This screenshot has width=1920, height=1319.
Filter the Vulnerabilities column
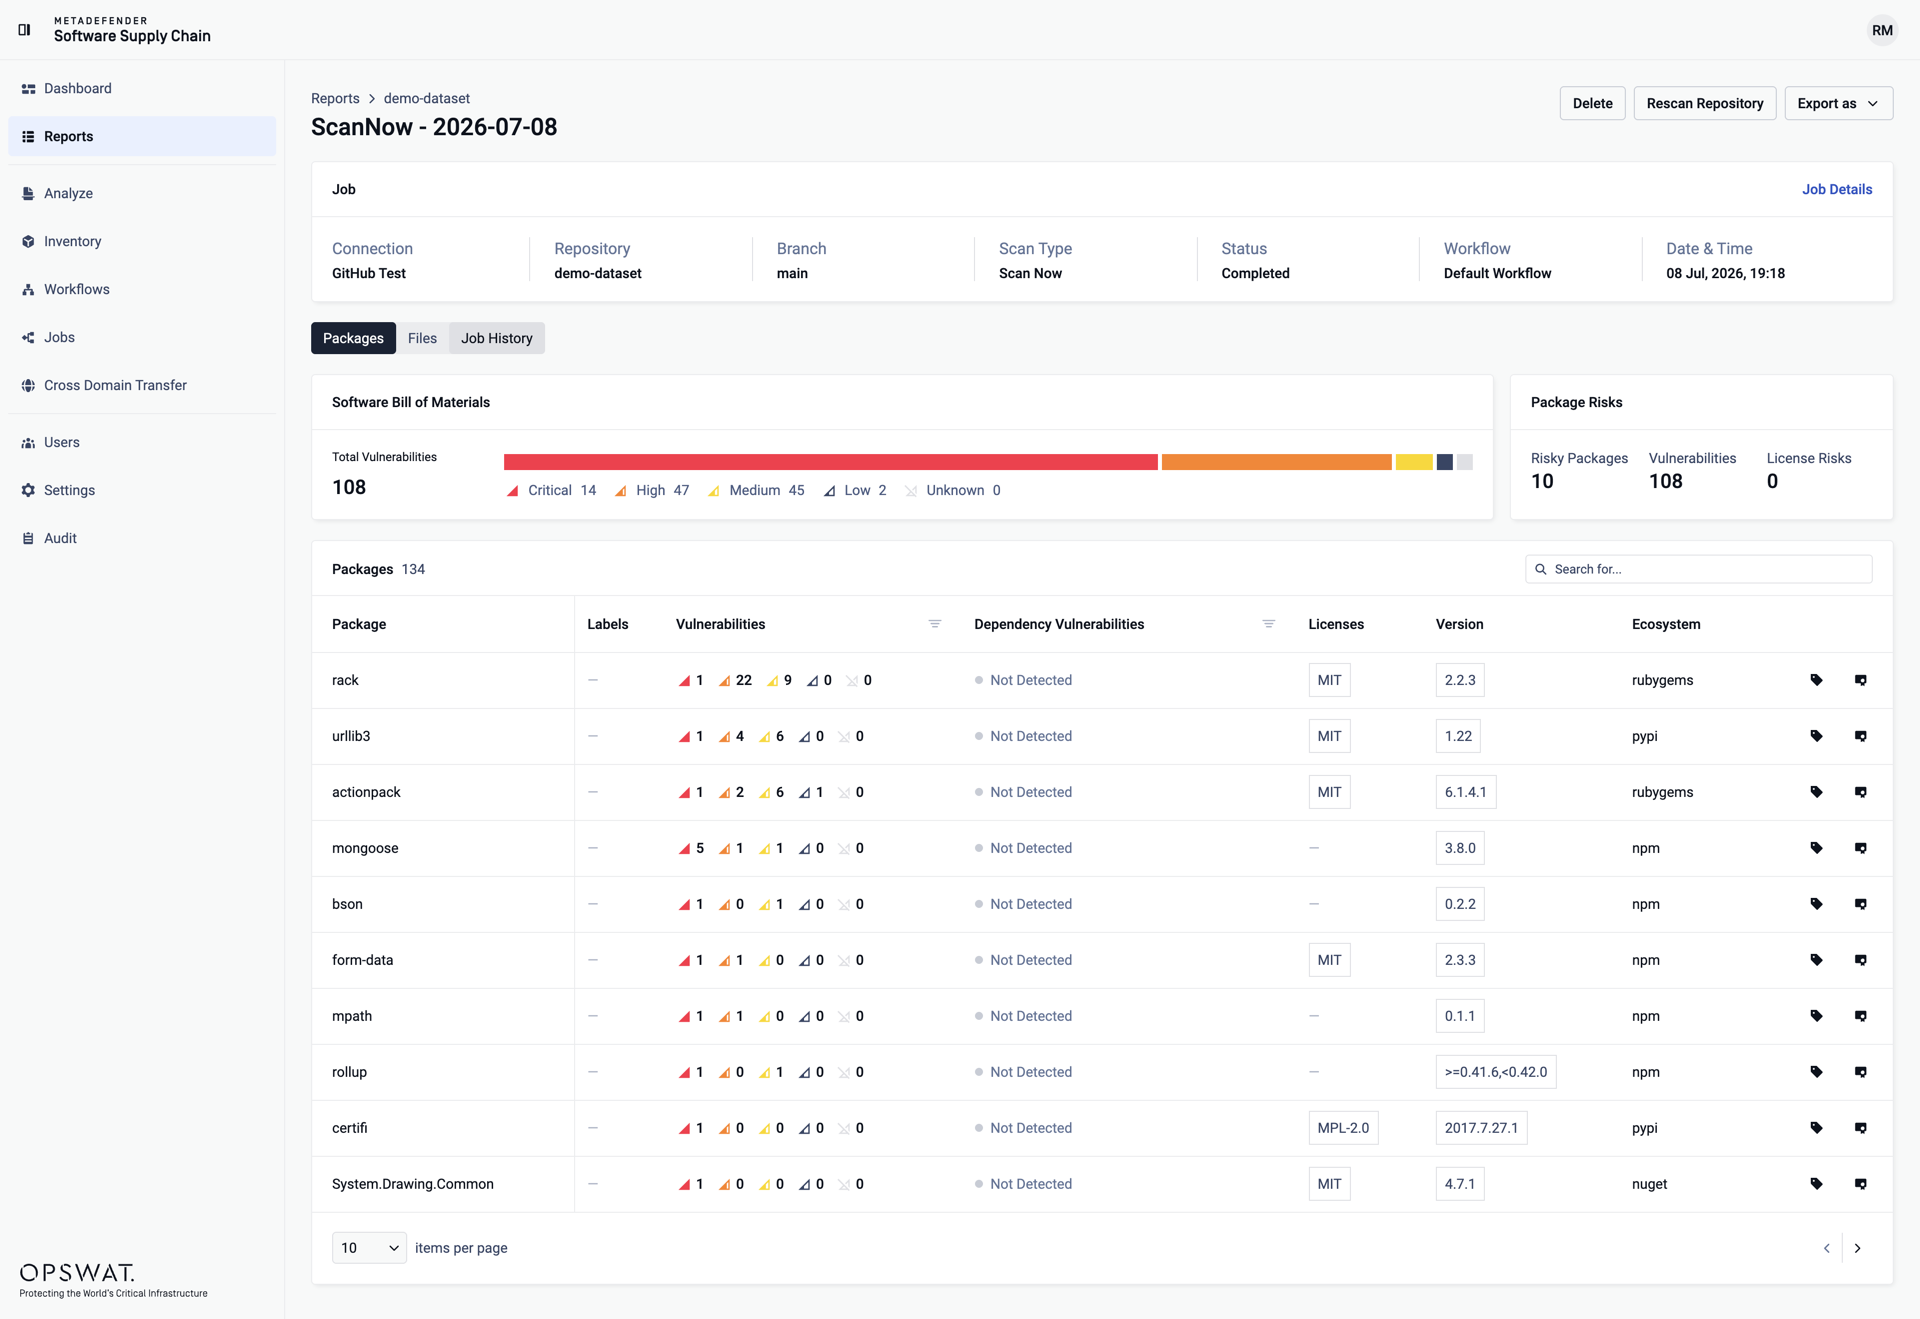[x=935, y=624]
